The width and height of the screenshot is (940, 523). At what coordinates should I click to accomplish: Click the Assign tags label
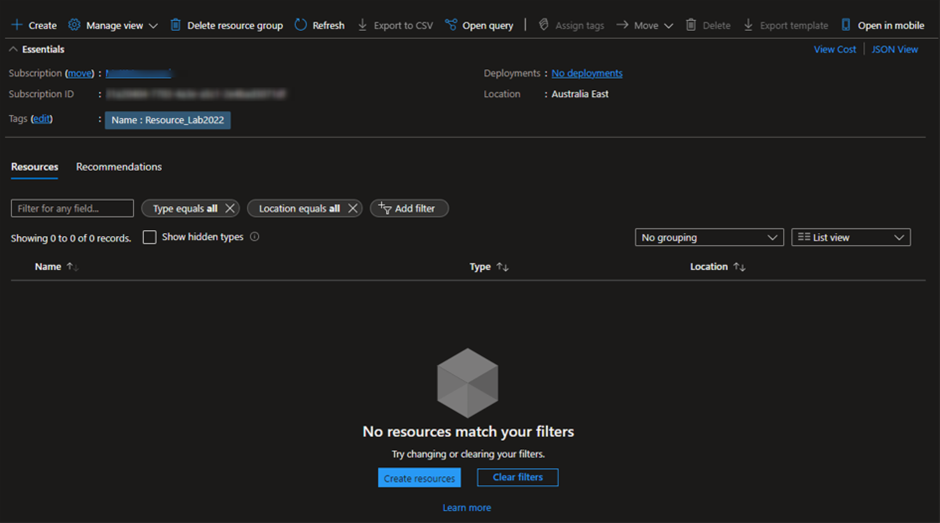pyautogui.click(x=580, y=25)
